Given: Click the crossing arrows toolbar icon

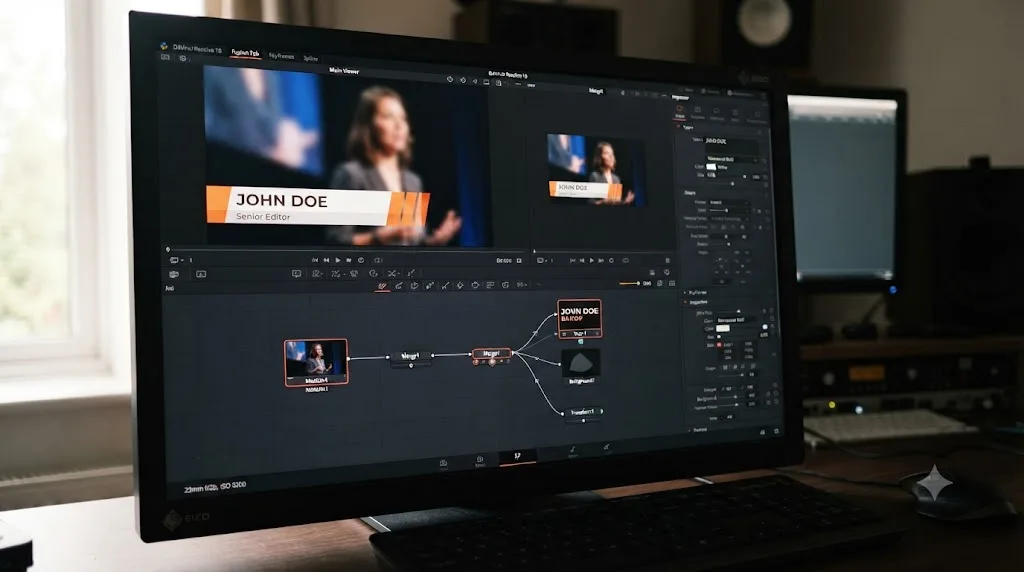Looking at the screenshot, I should pyautogui.click(x=392, y=274).
